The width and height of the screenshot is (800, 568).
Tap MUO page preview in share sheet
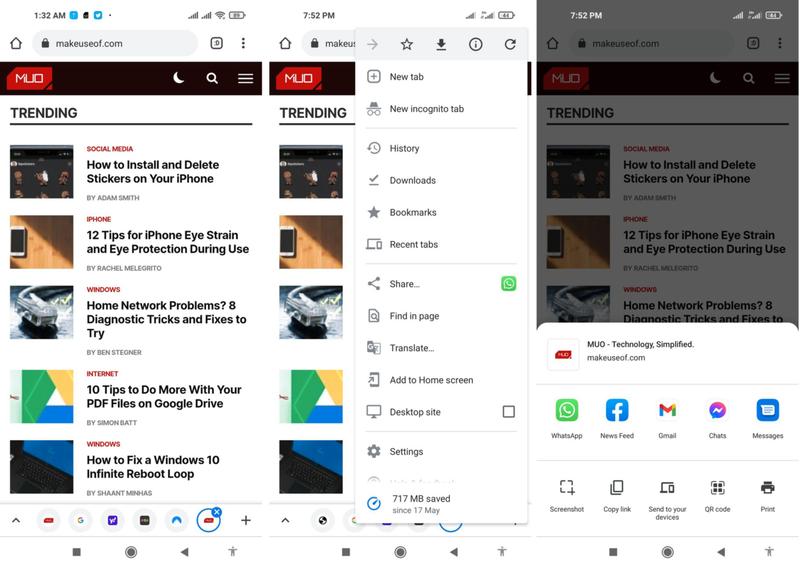point(667,354)
